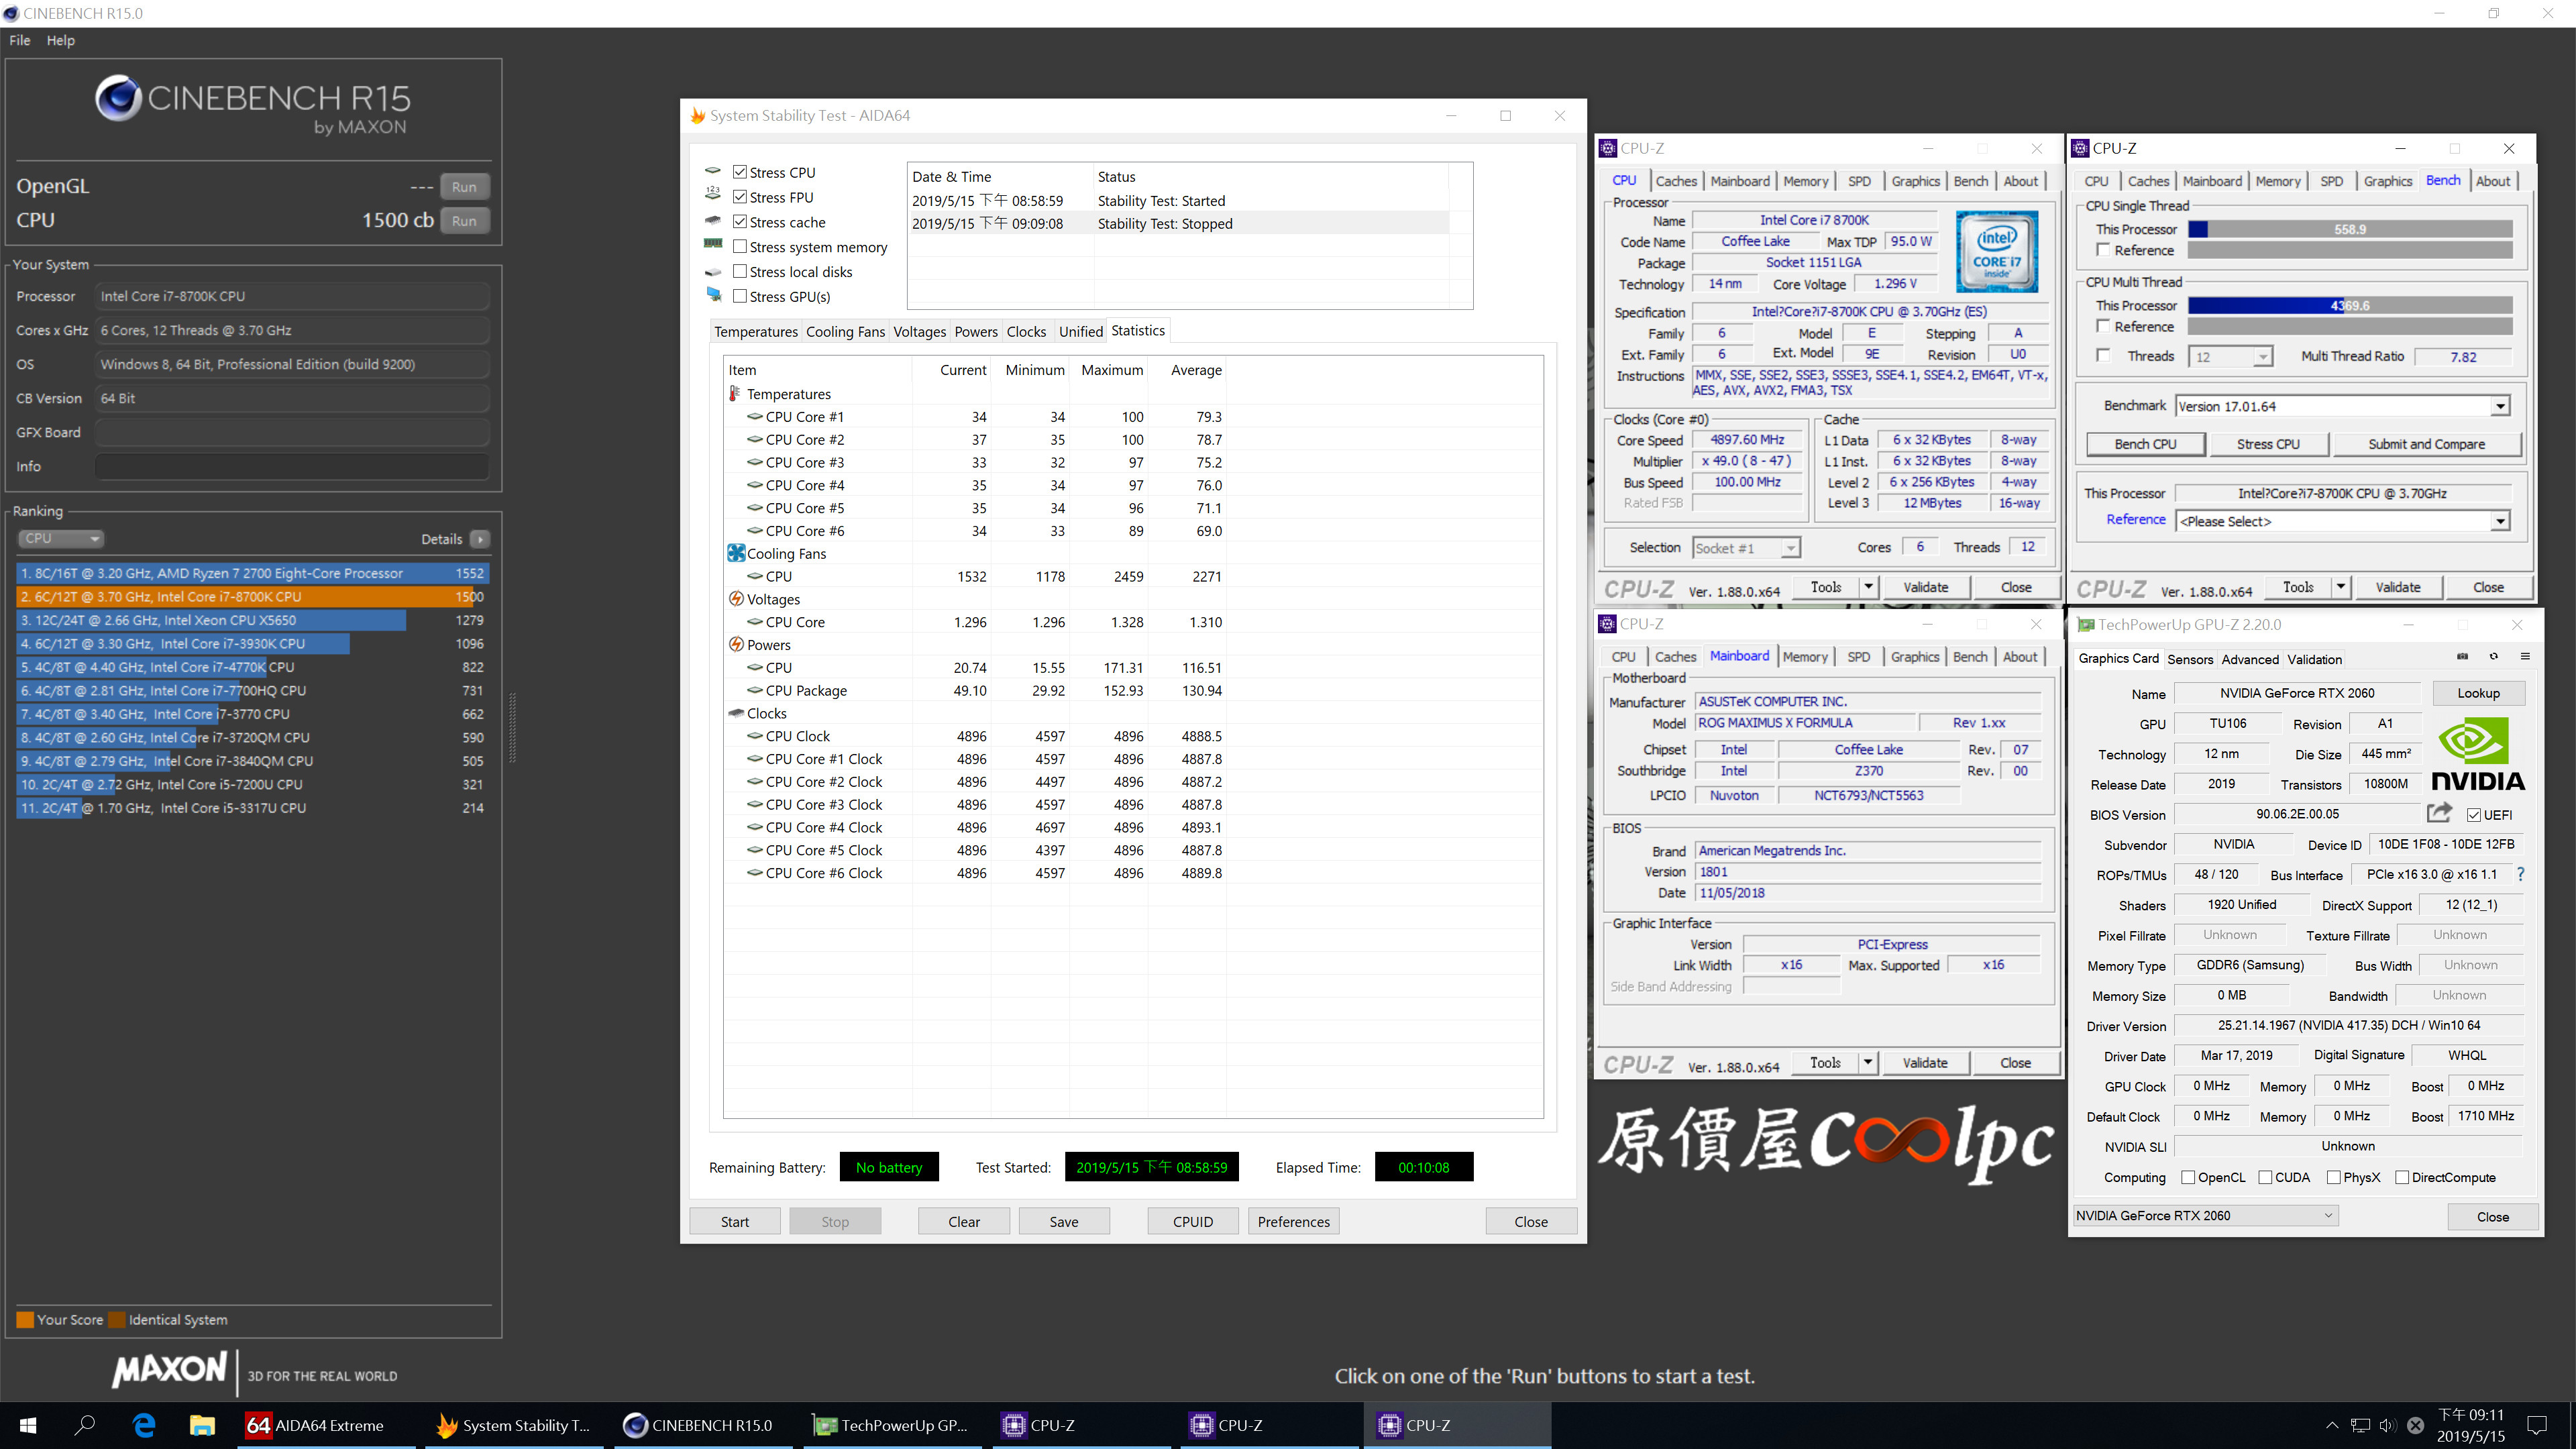Click the Intel Core i7 logo in CPU-Z
This screenshot has height=1449, width=2576.
click(1996, 251)
